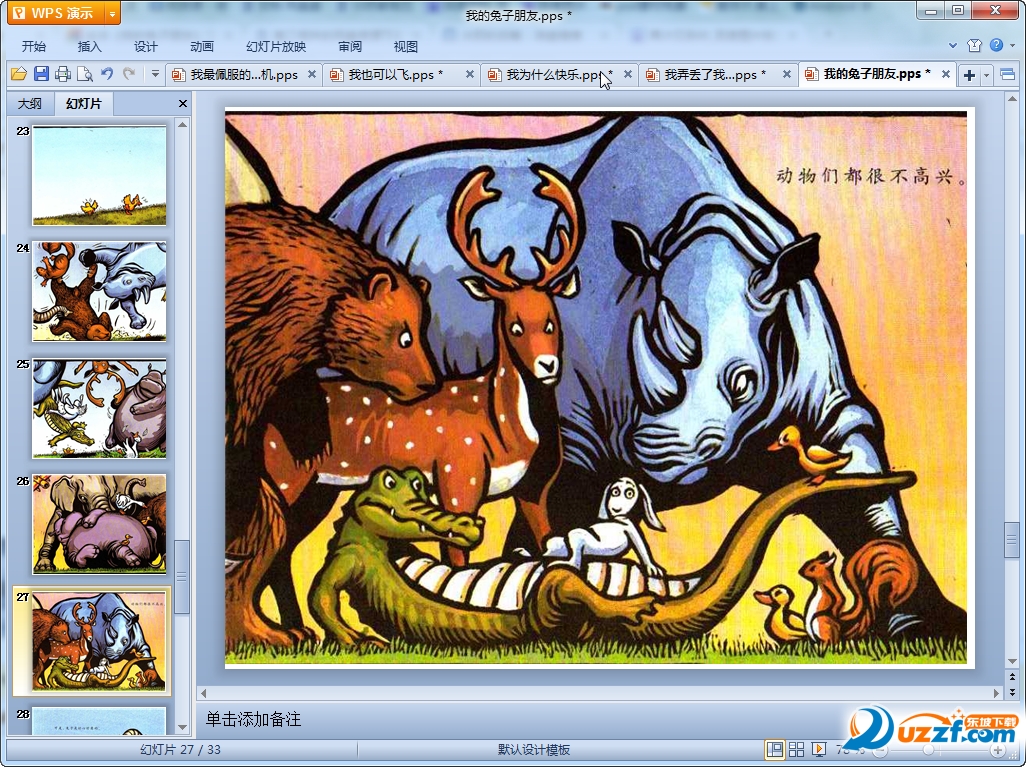Open WPS help question mark
Viewport: 1026px width, 767px height.
(x=996, y=45)
